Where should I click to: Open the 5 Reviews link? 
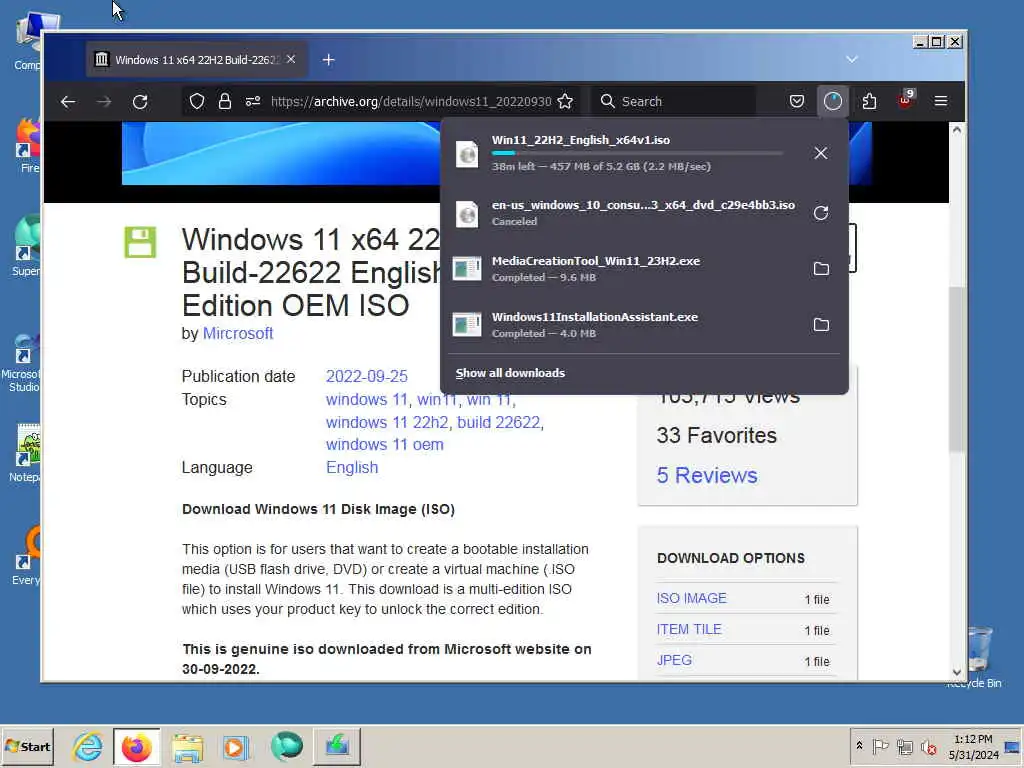pos(707,475)
